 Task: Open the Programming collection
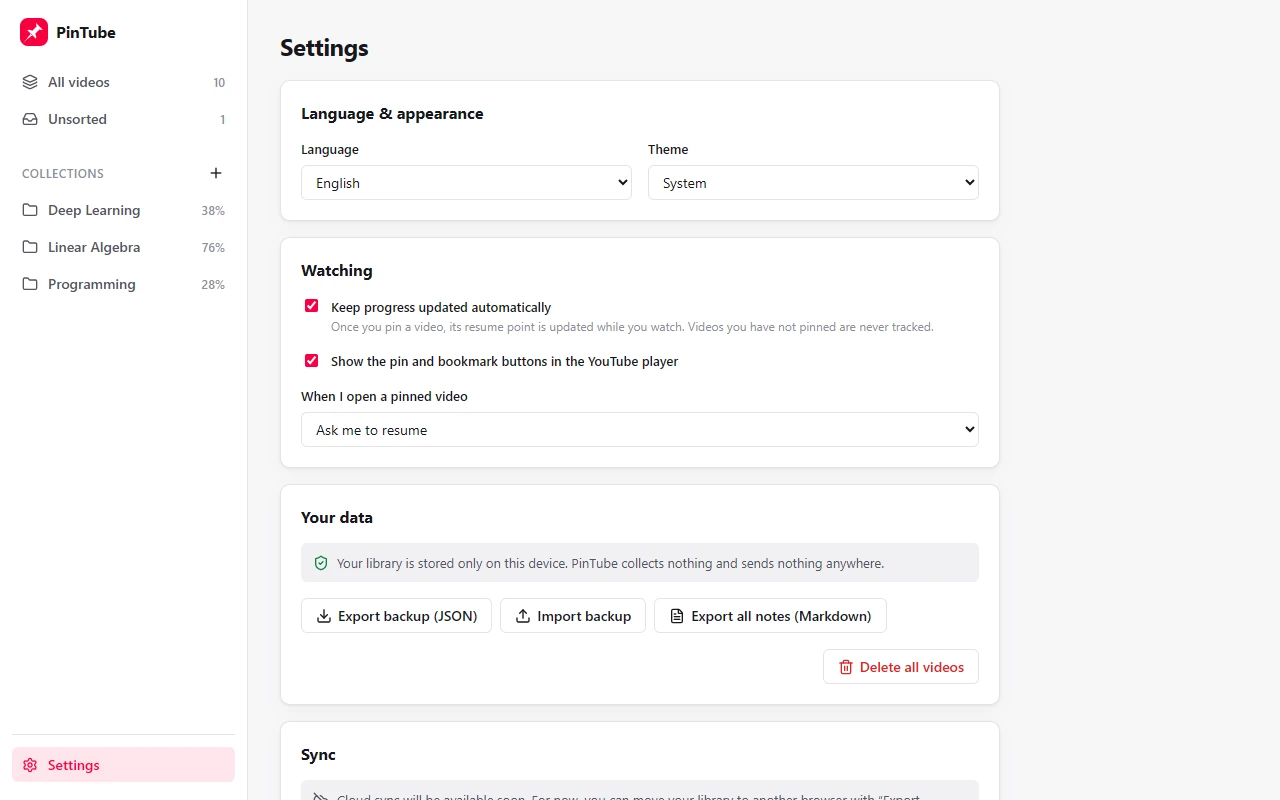[x=123, y=284]
